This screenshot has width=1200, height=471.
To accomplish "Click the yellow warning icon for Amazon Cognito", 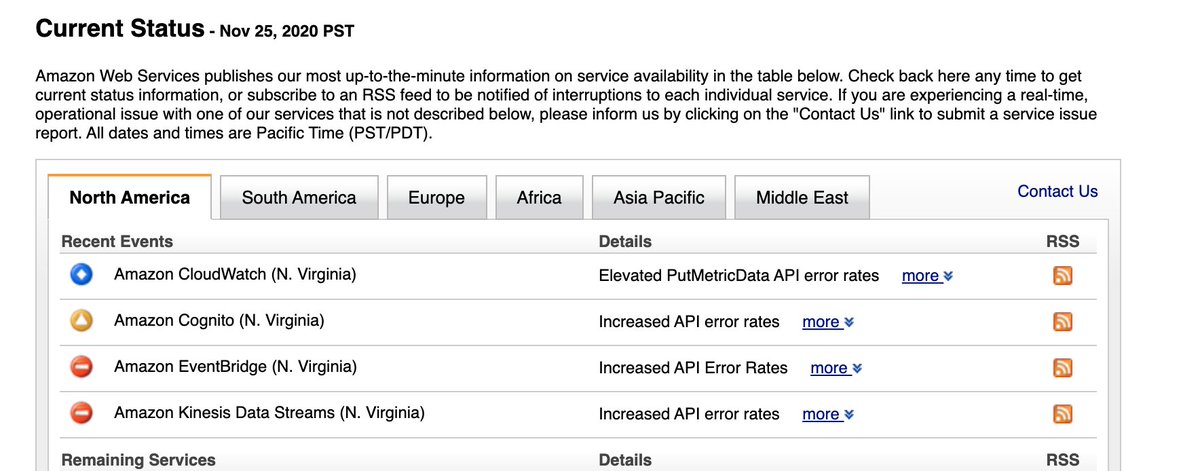I will pyautogui.click(x=82, y=321).
